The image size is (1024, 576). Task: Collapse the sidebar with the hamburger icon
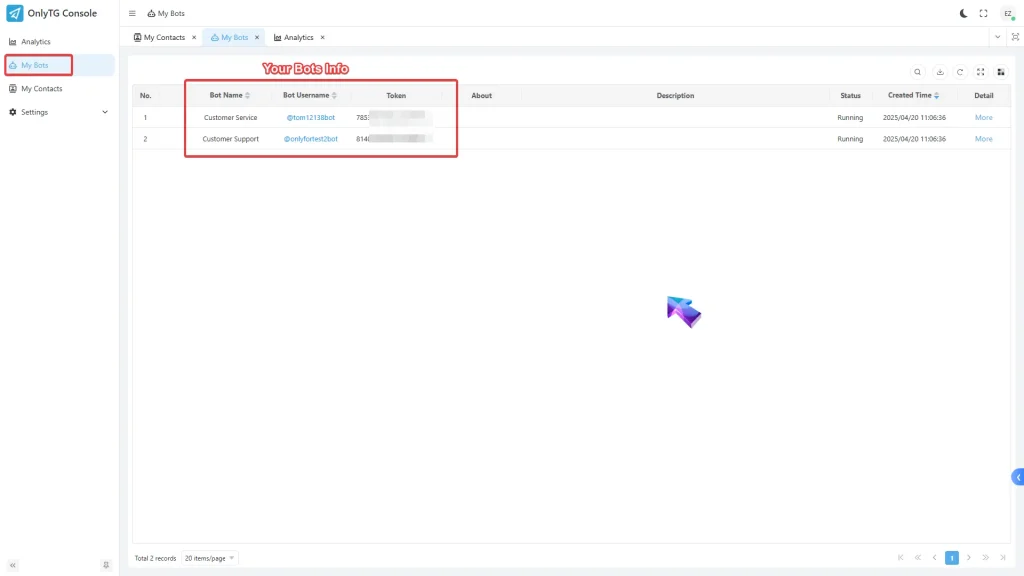click(x=132, y=13)
